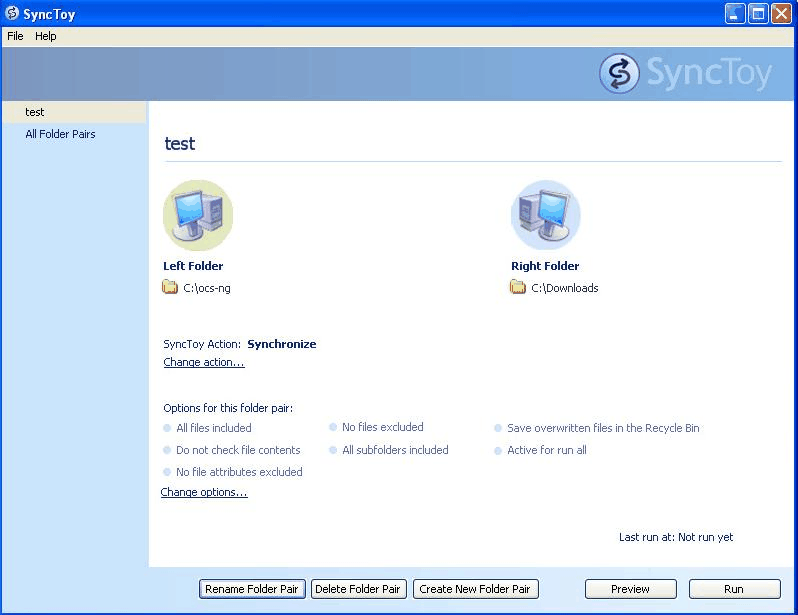Click the SyncToy title bar icon

click(12, 13)
